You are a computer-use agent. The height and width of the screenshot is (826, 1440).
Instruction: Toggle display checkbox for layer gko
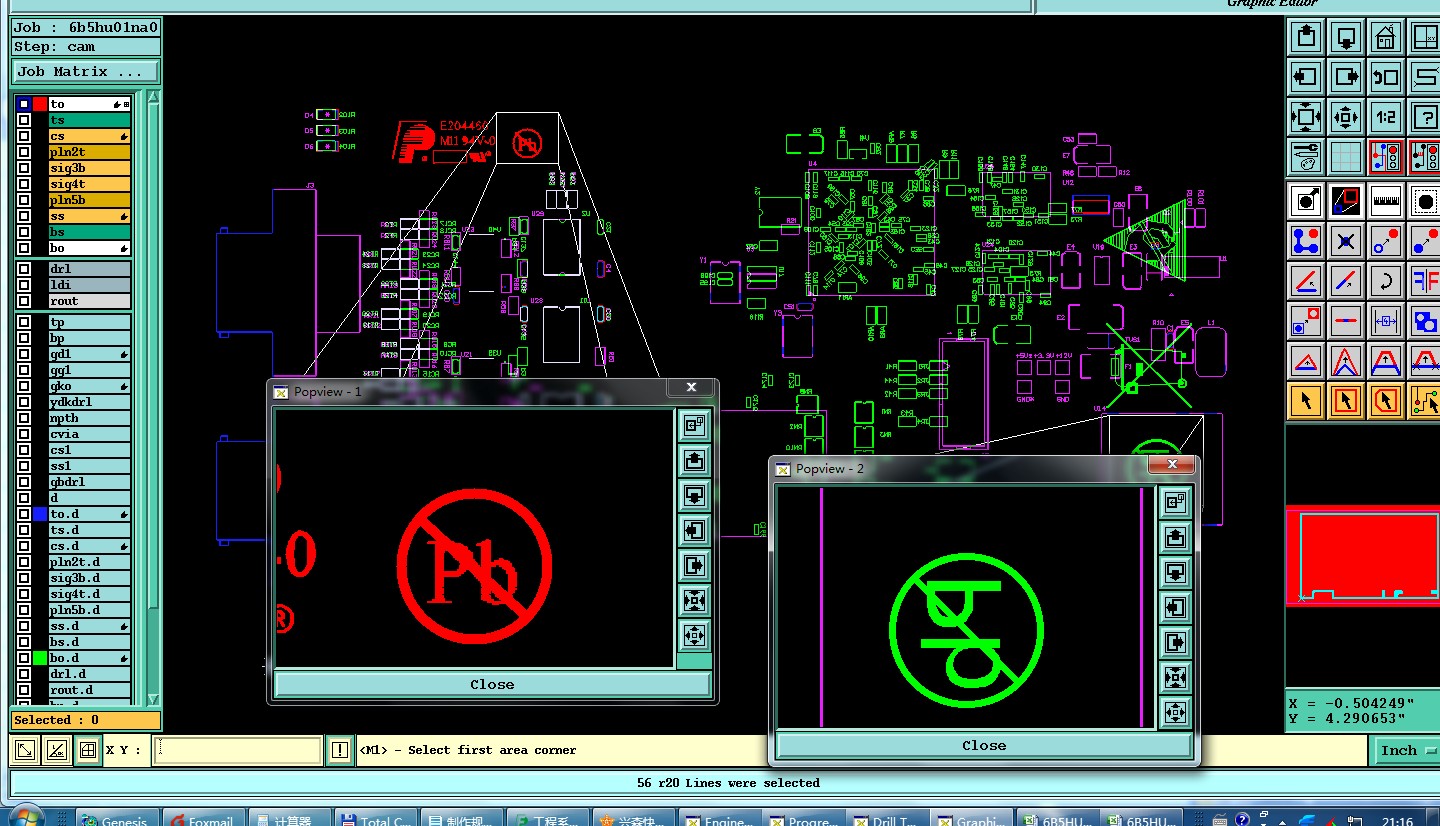pos(24,386)
